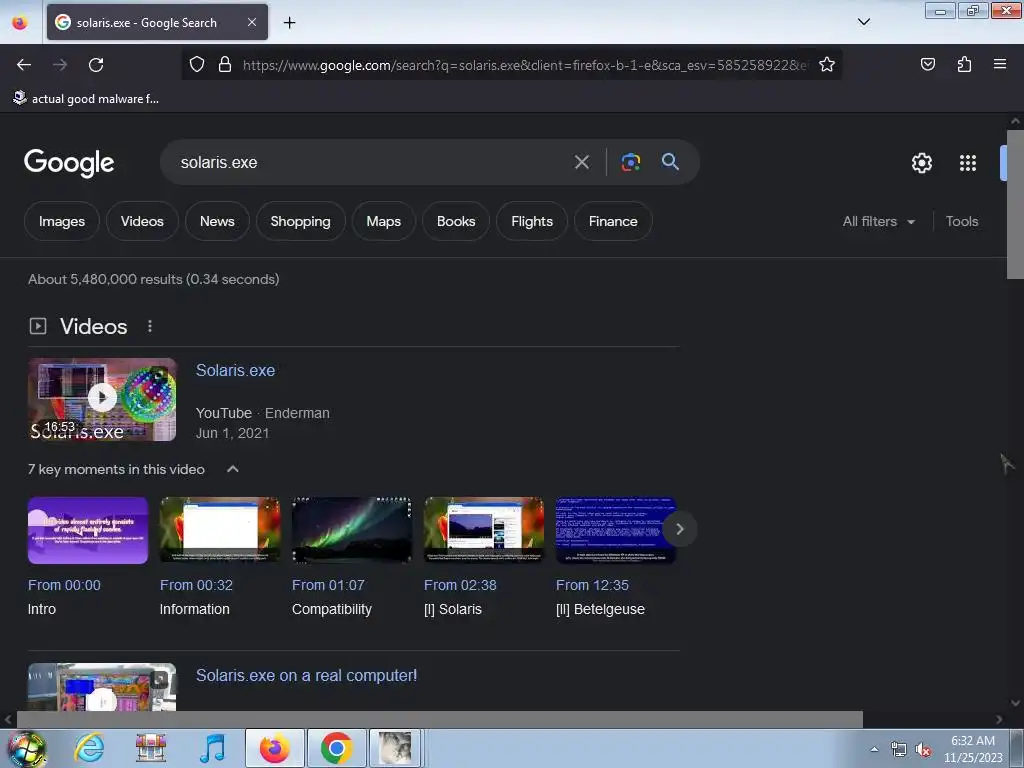Jump to the 'From 00:00' Intro moment
Viewport: 1024px width, 768px height.
point(64,585)
